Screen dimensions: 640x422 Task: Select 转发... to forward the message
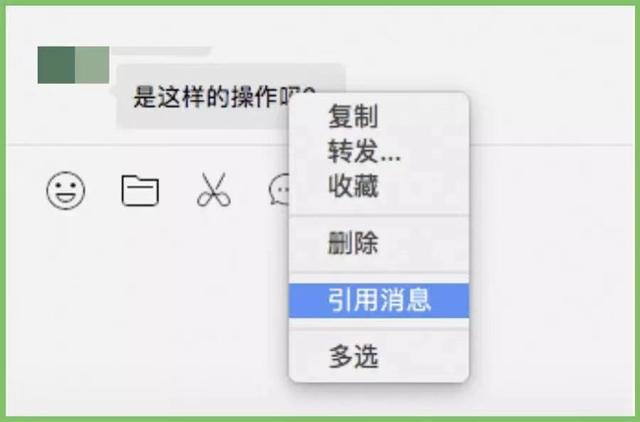pyautogui.click(x=364, y=151)
